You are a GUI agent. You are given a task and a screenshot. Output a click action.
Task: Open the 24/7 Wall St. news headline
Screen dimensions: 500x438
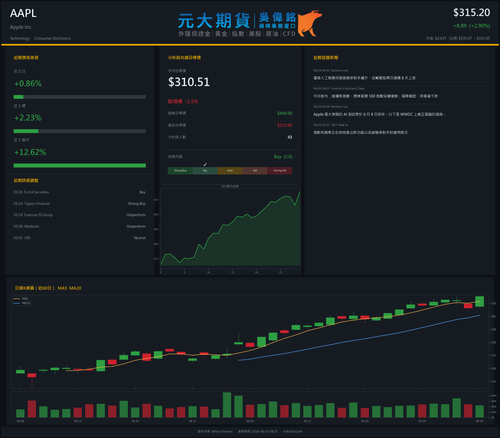[360, 132]
